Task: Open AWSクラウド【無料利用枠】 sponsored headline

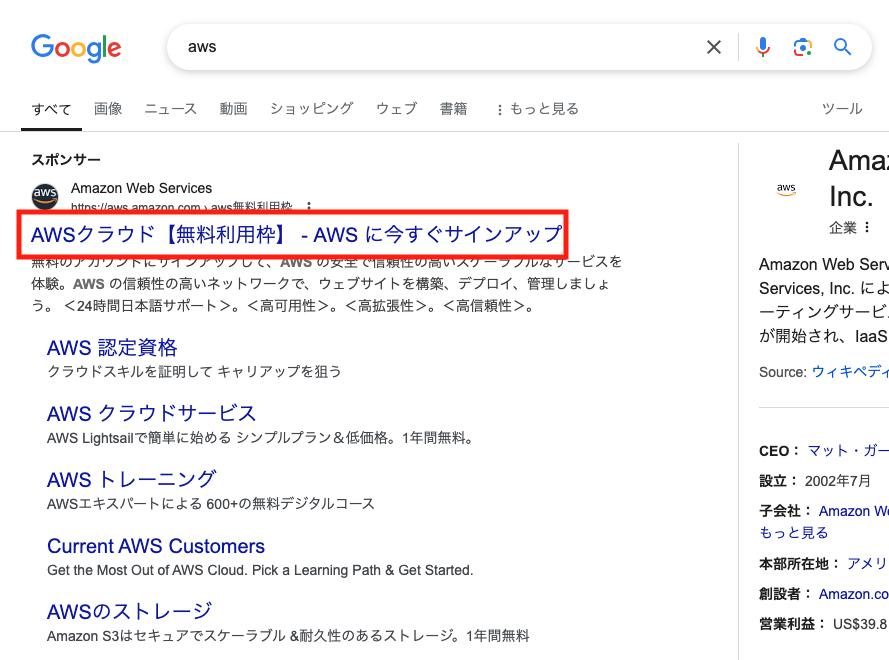Action: pyautogui.click(x=296, y=234)
